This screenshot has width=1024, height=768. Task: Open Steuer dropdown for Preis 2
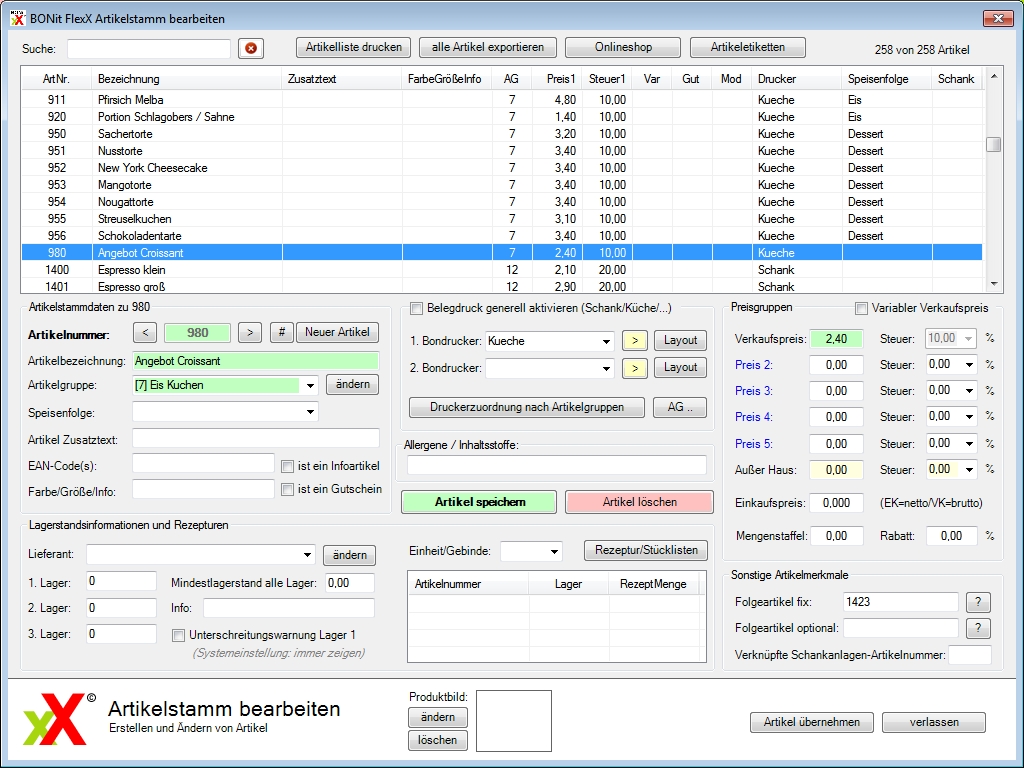click(970, 365)
